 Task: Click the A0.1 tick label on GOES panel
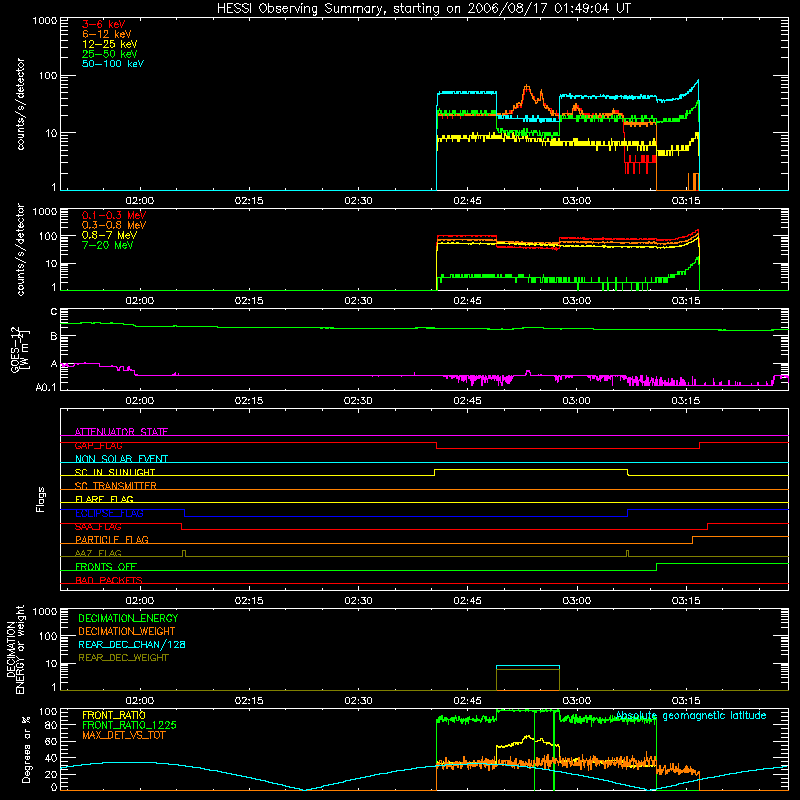click(x=45, y=387)
